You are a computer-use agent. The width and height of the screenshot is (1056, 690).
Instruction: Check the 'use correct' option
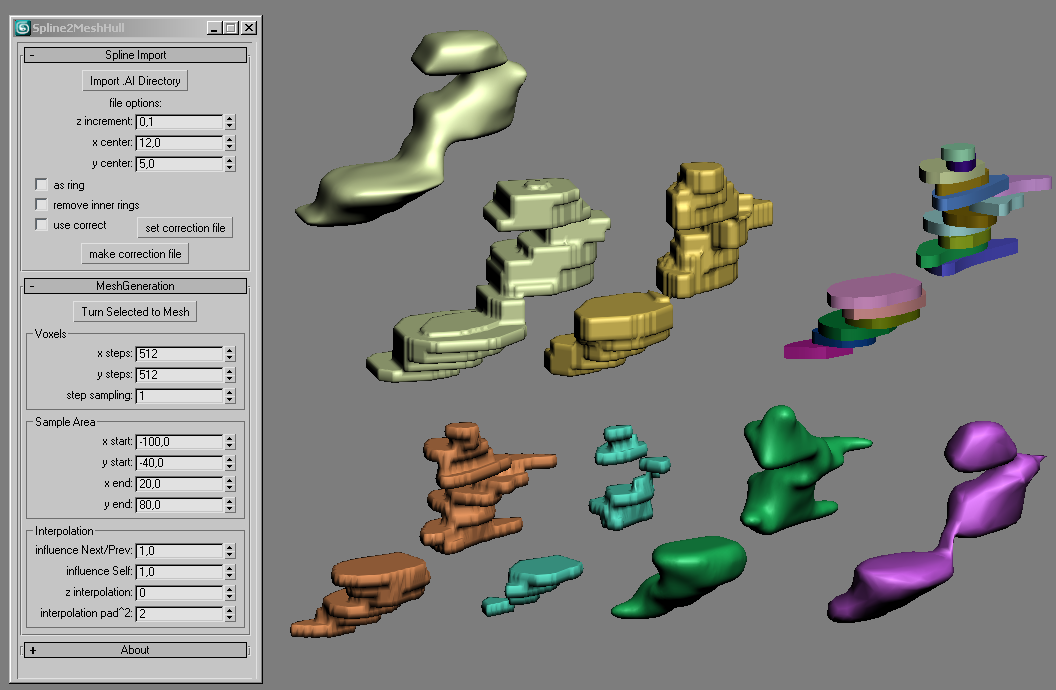(x=41, y=225)
